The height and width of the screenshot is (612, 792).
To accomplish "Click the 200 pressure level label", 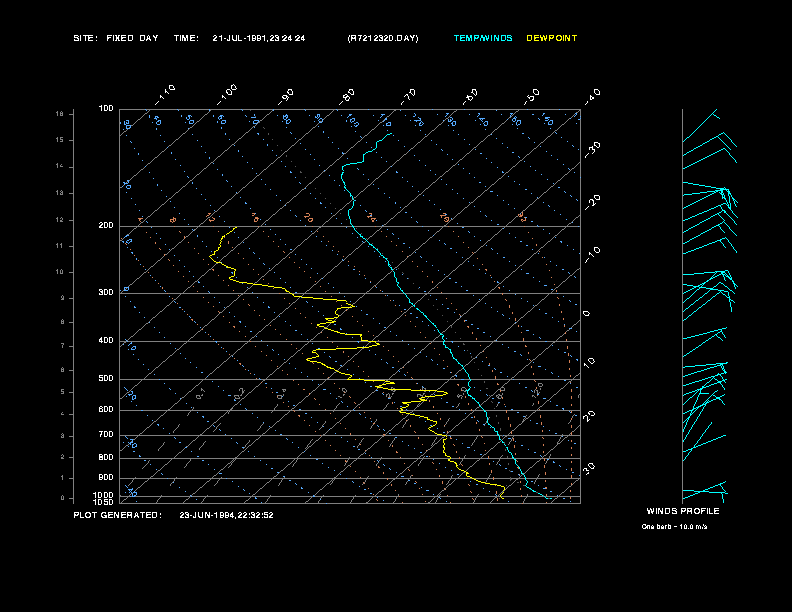I will click(x=106, y=226).
